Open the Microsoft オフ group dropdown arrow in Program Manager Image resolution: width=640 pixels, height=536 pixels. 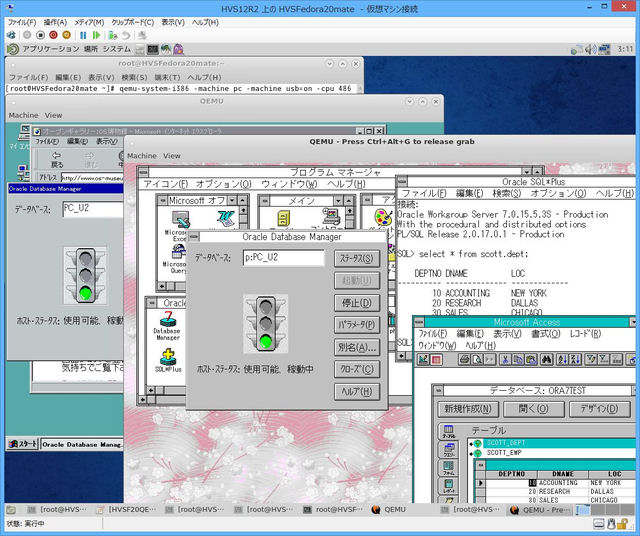click(x=232, y=200)
